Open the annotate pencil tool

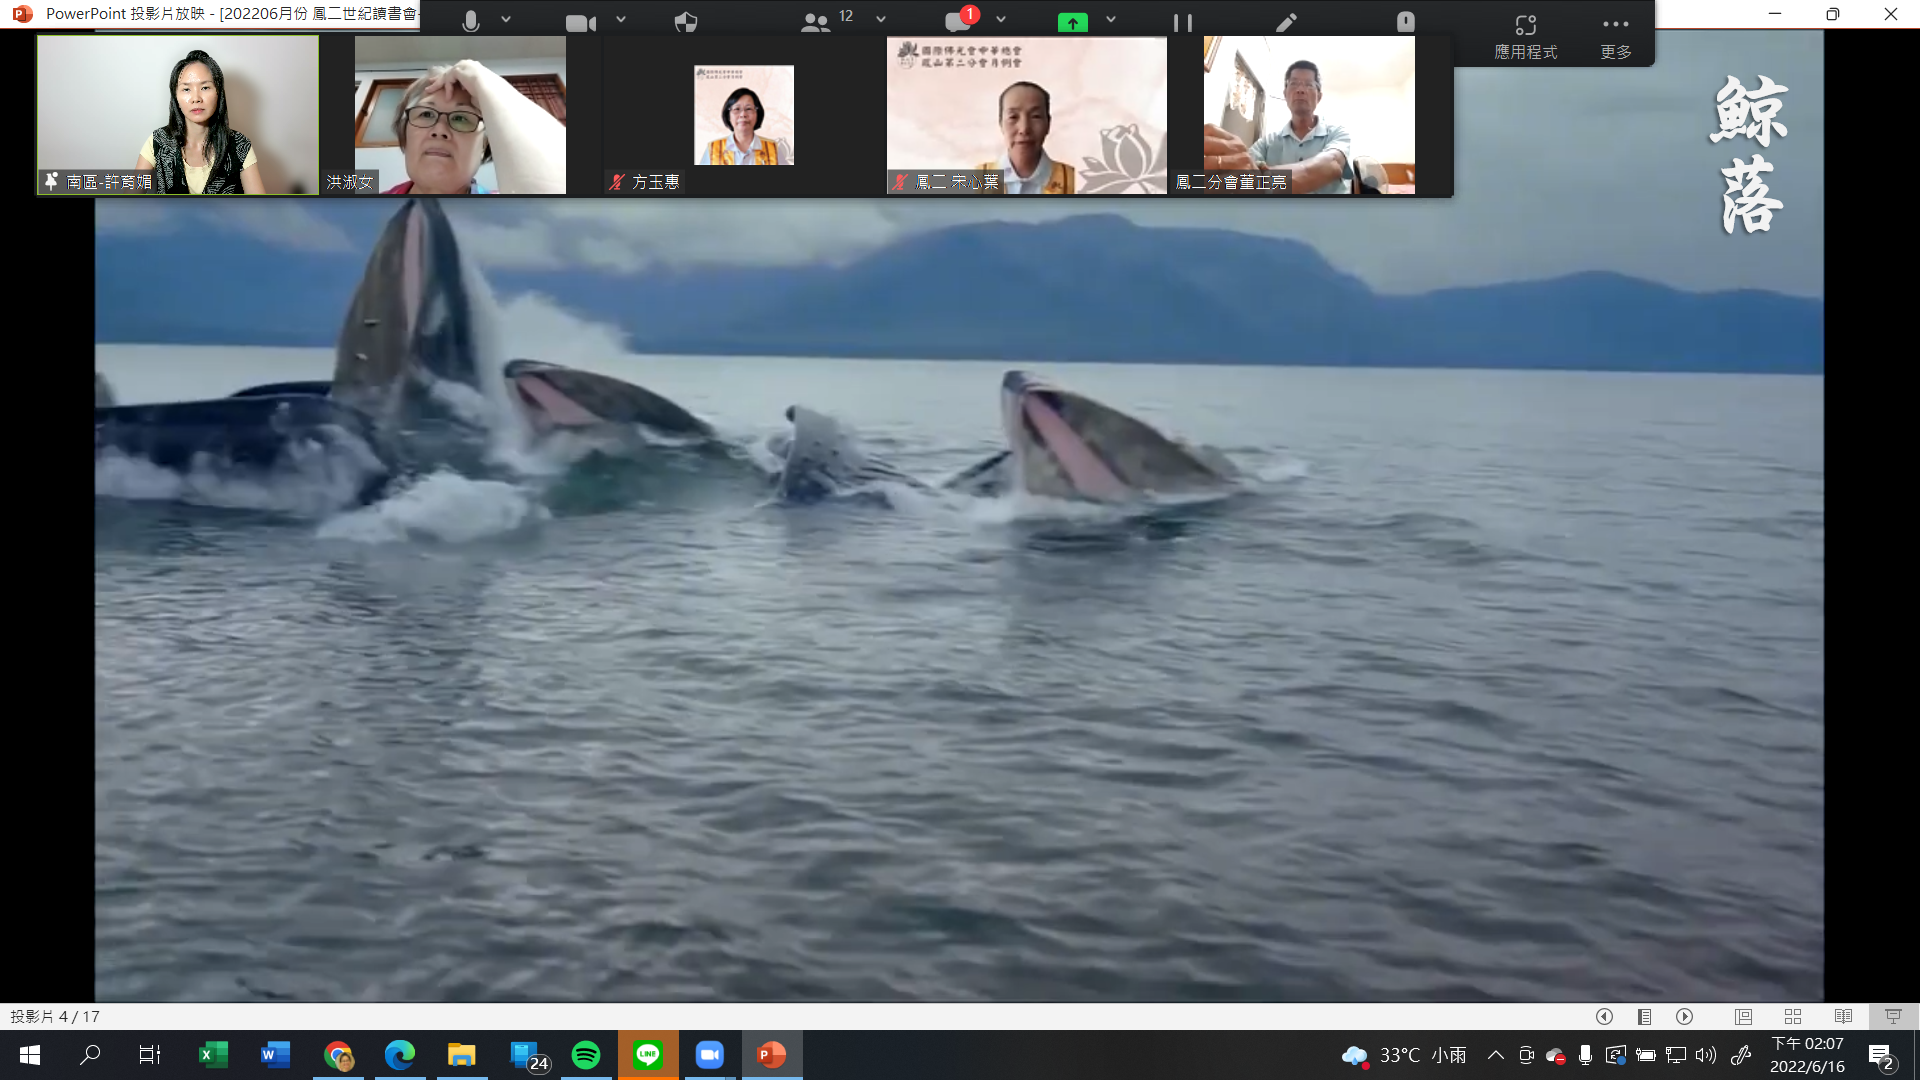1286,22
